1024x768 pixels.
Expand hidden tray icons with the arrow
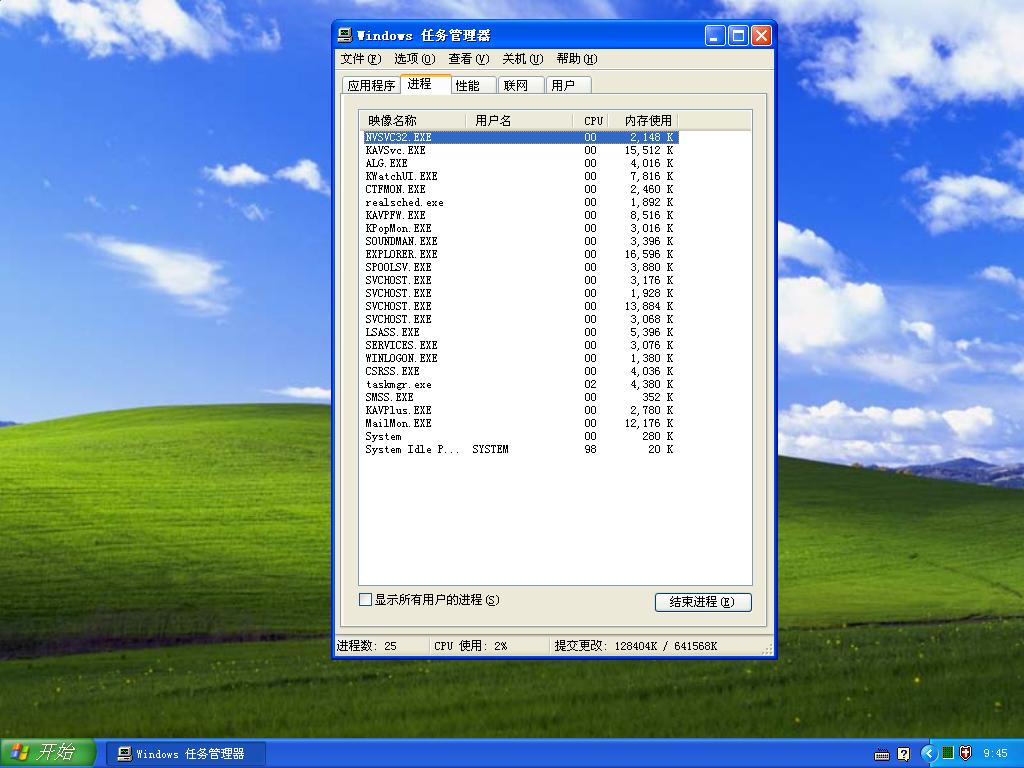click(928, 754)
